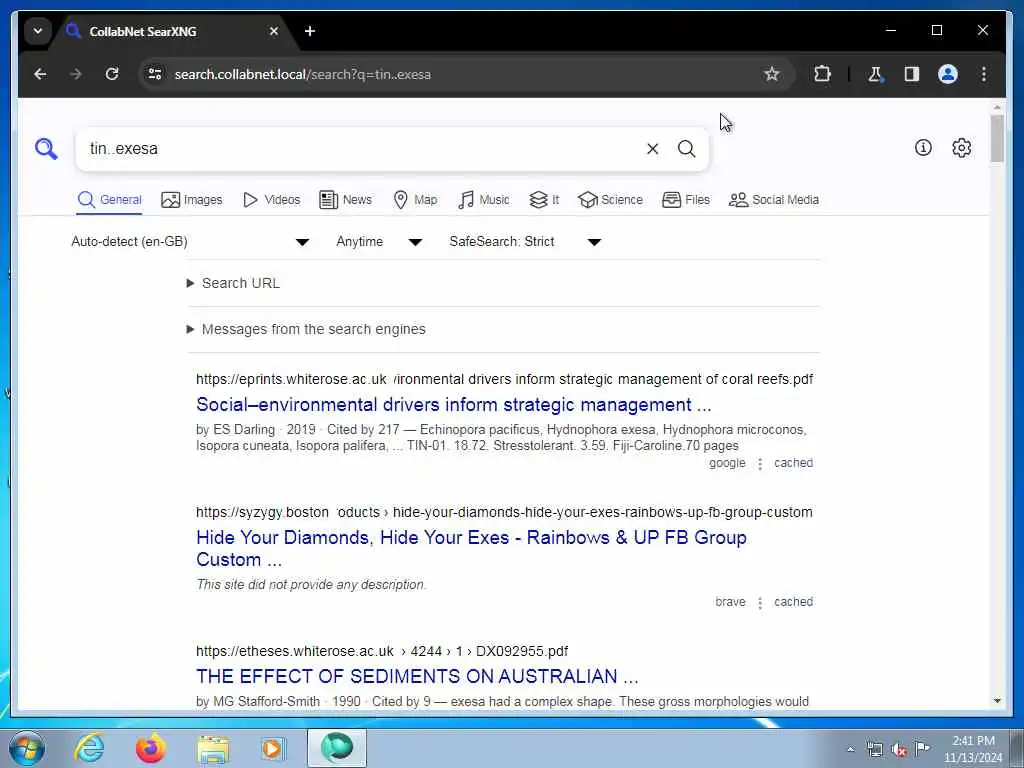Open the SafeSearch: Strict dropdown
The width and height of the screenshot is (1024, 768).
pyautogui.click(x=525, y=242)
